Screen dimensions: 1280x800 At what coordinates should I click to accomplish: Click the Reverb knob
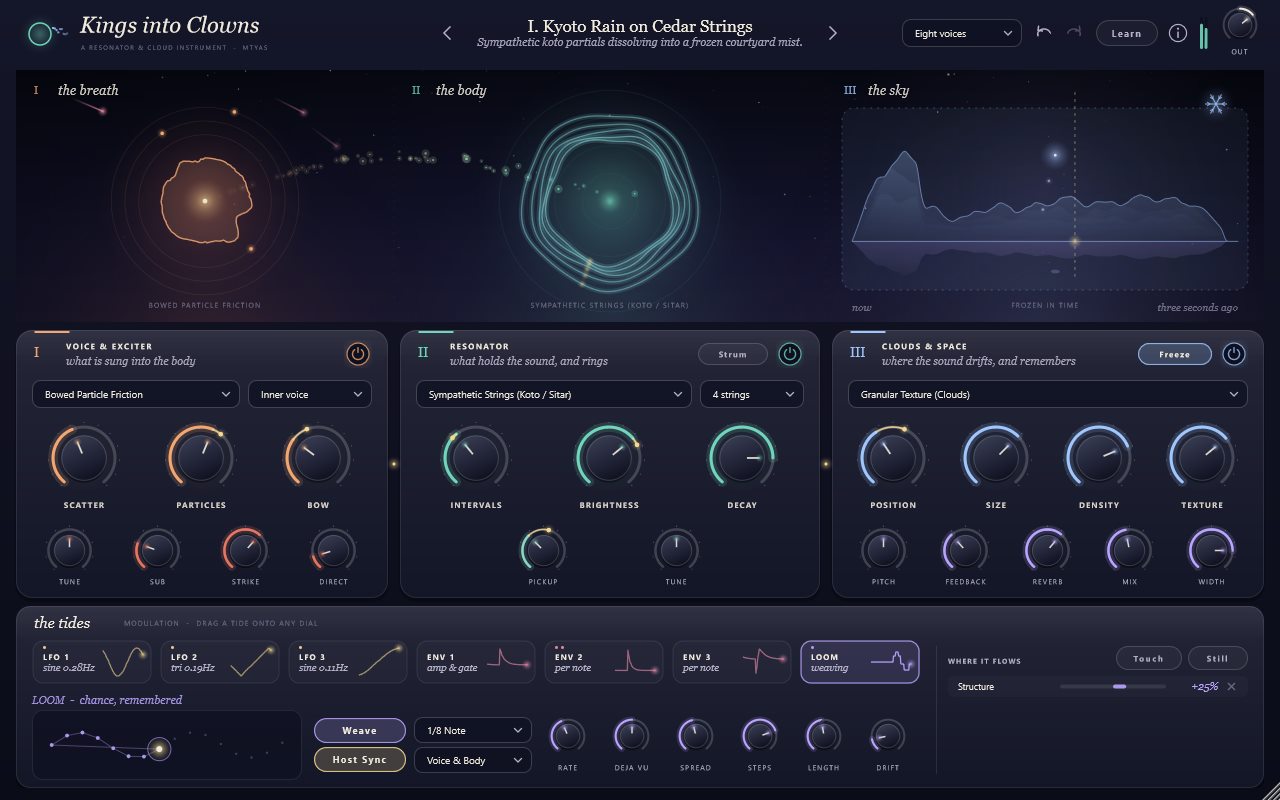coord(1047,550)
